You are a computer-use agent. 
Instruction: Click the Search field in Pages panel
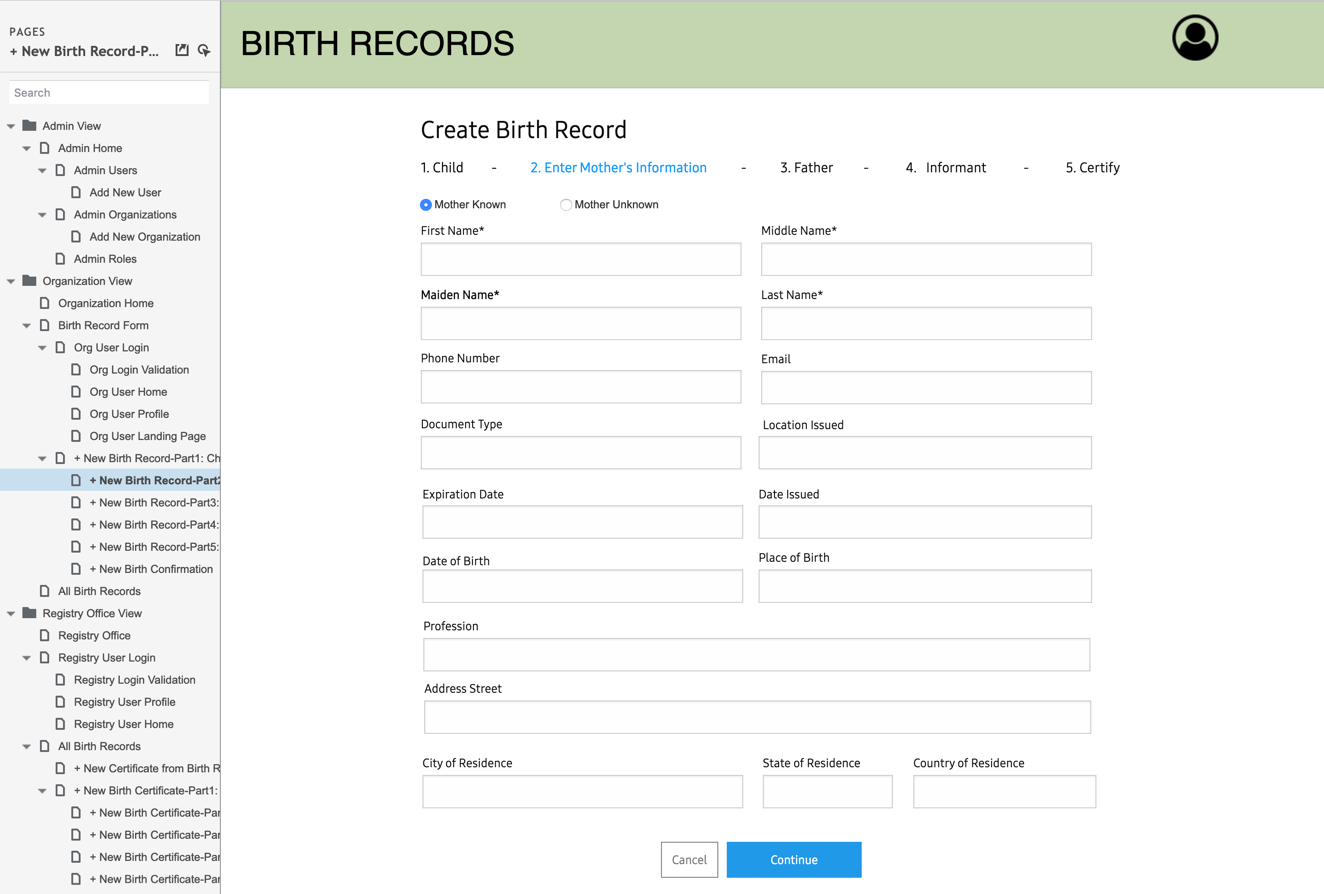[109, 93]
